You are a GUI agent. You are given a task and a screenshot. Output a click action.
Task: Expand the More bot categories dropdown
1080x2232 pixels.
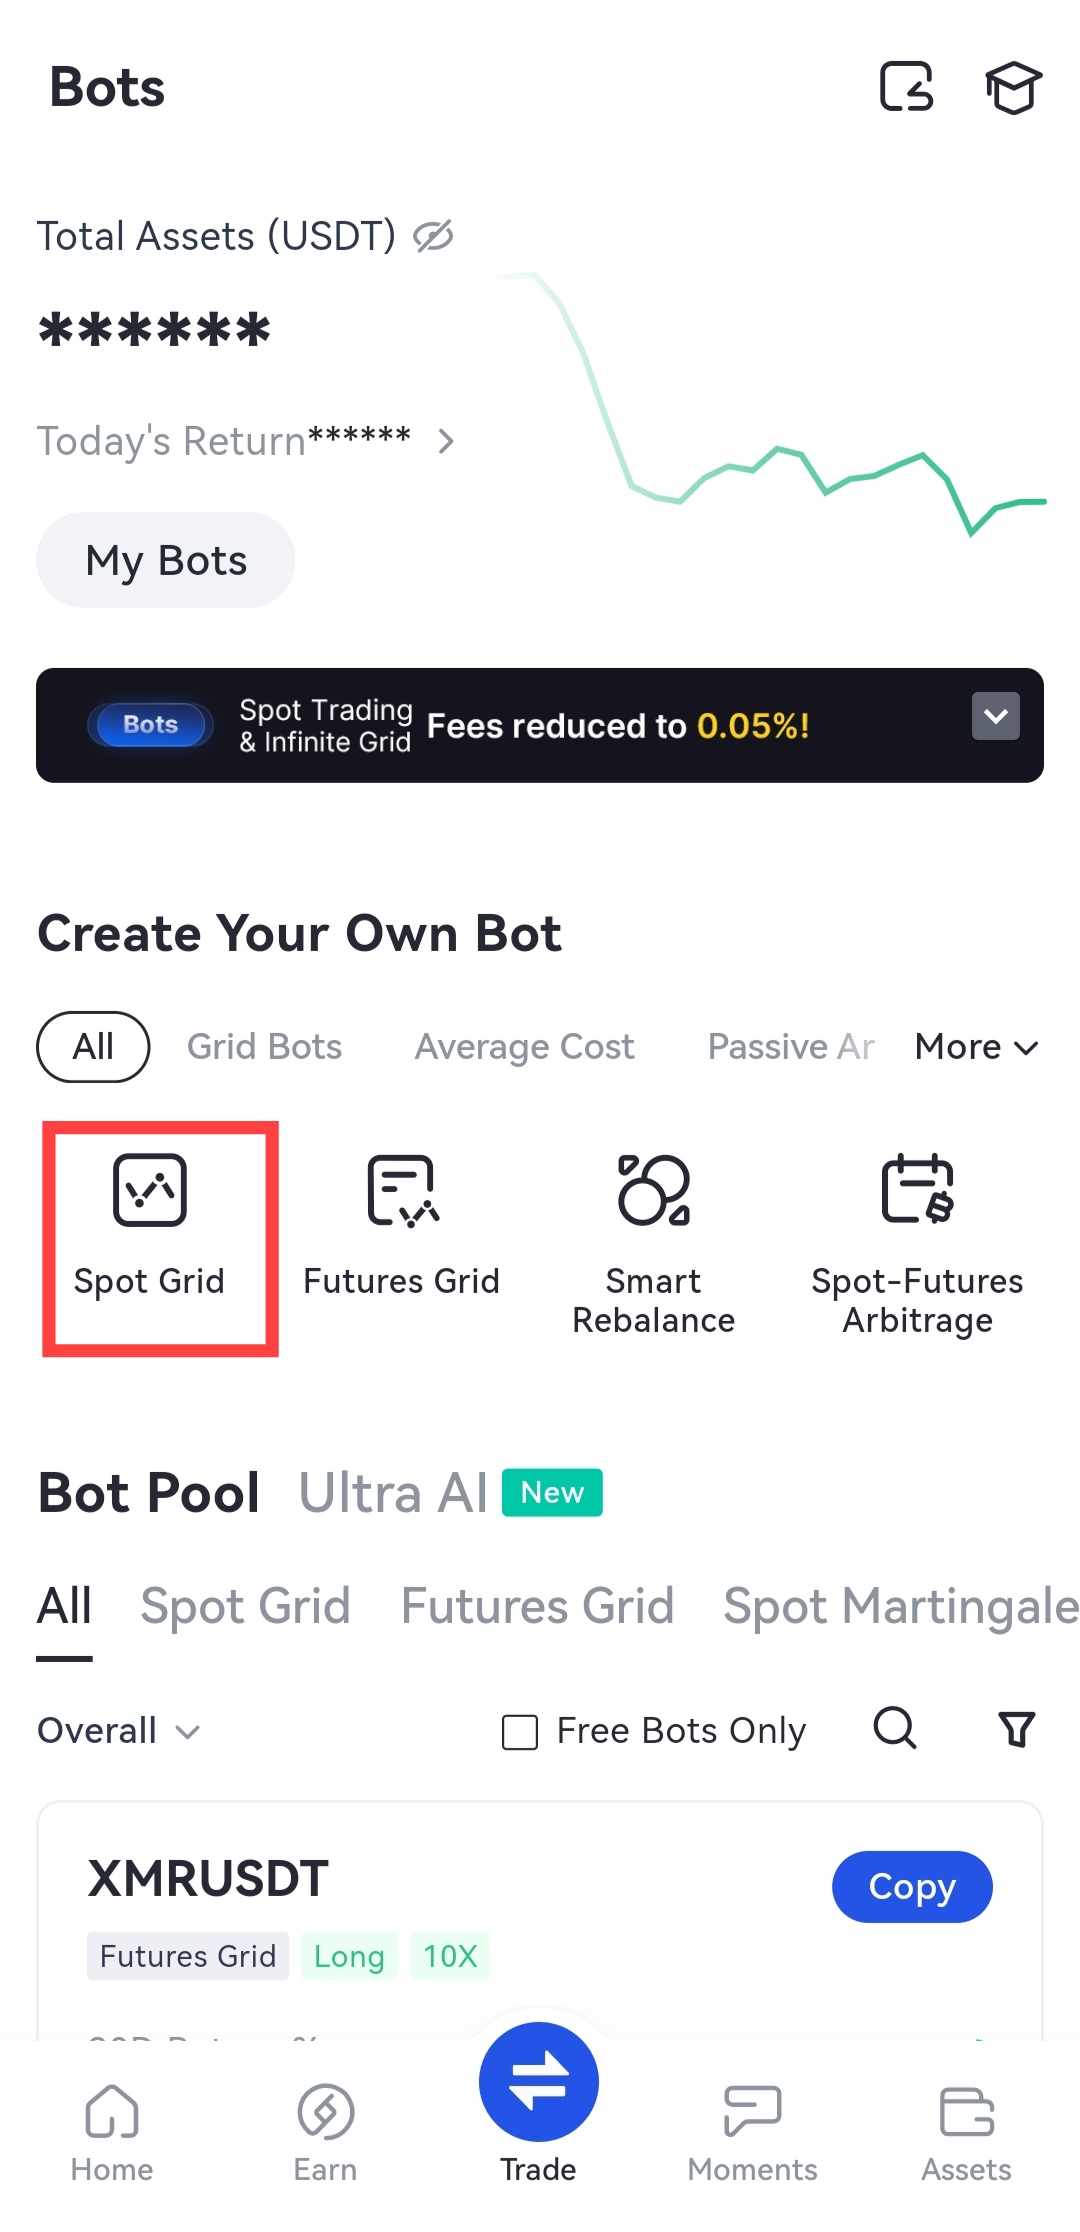[x=977, y=1047]
